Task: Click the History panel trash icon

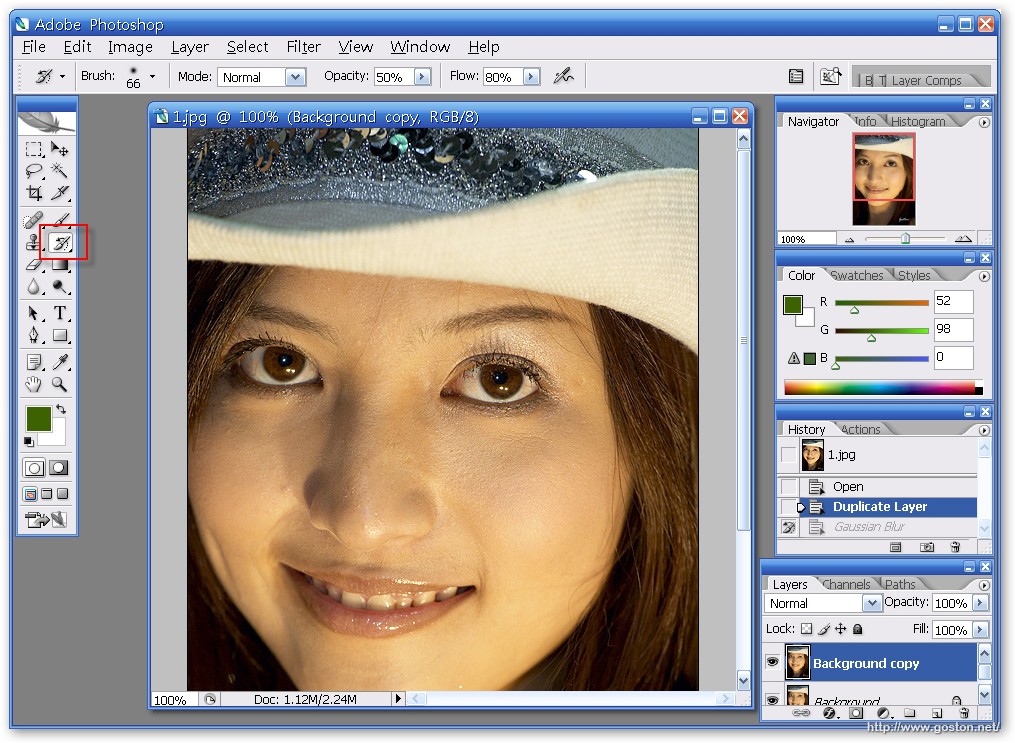Action: [x=955, y=547]
